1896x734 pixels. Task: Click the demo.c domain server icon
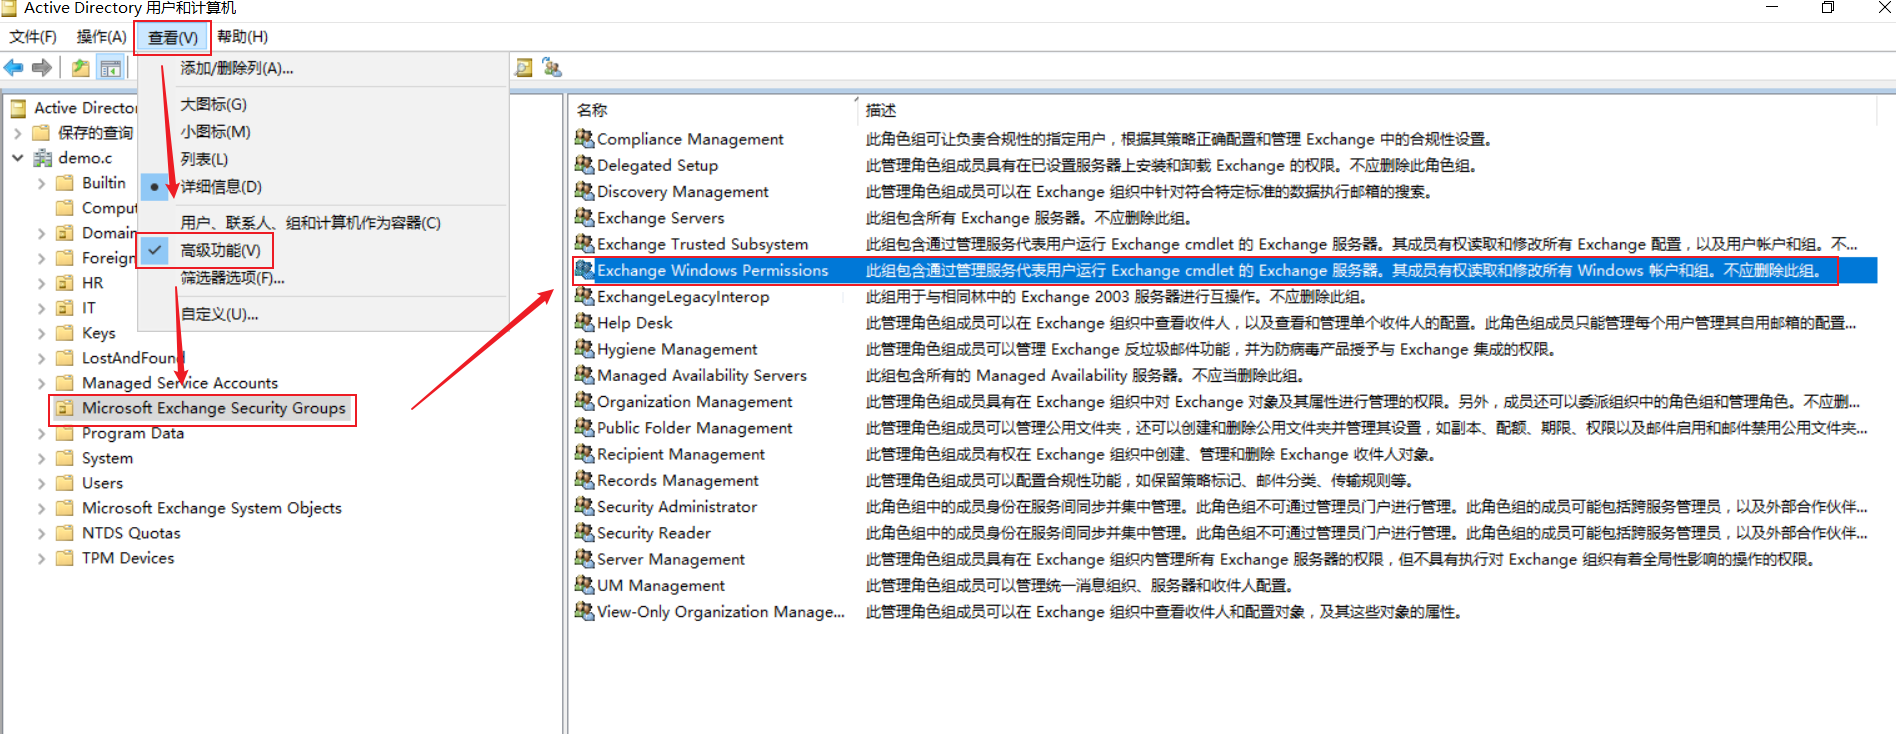click(43, 158)
